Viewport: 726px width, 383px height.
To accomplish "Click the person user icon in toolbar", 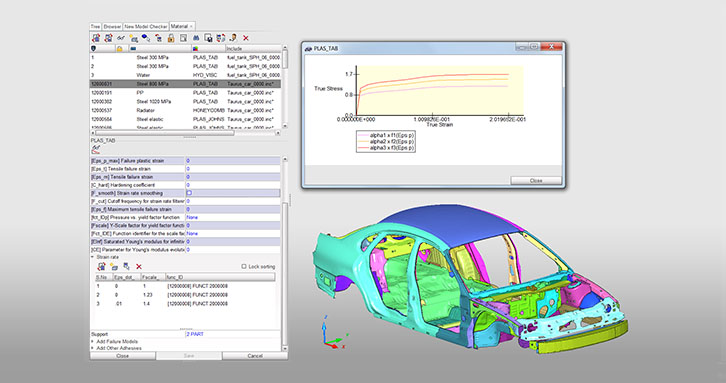I will coord(233,38).
